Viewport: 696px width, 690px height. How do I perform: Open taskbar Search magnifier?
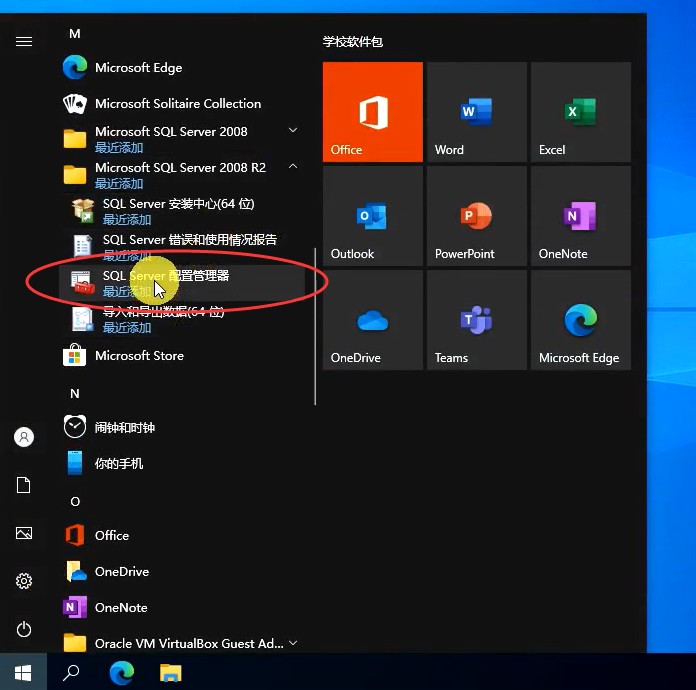(71, 673)
